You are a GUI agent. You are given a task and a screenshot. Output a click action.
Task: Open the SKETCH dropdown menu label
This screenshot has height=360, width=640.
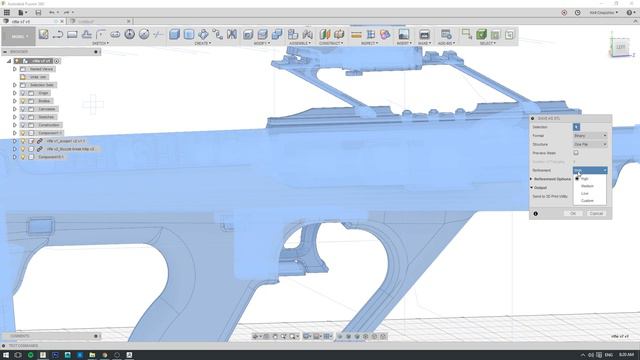pyautogui.click(x=100, y=43)
